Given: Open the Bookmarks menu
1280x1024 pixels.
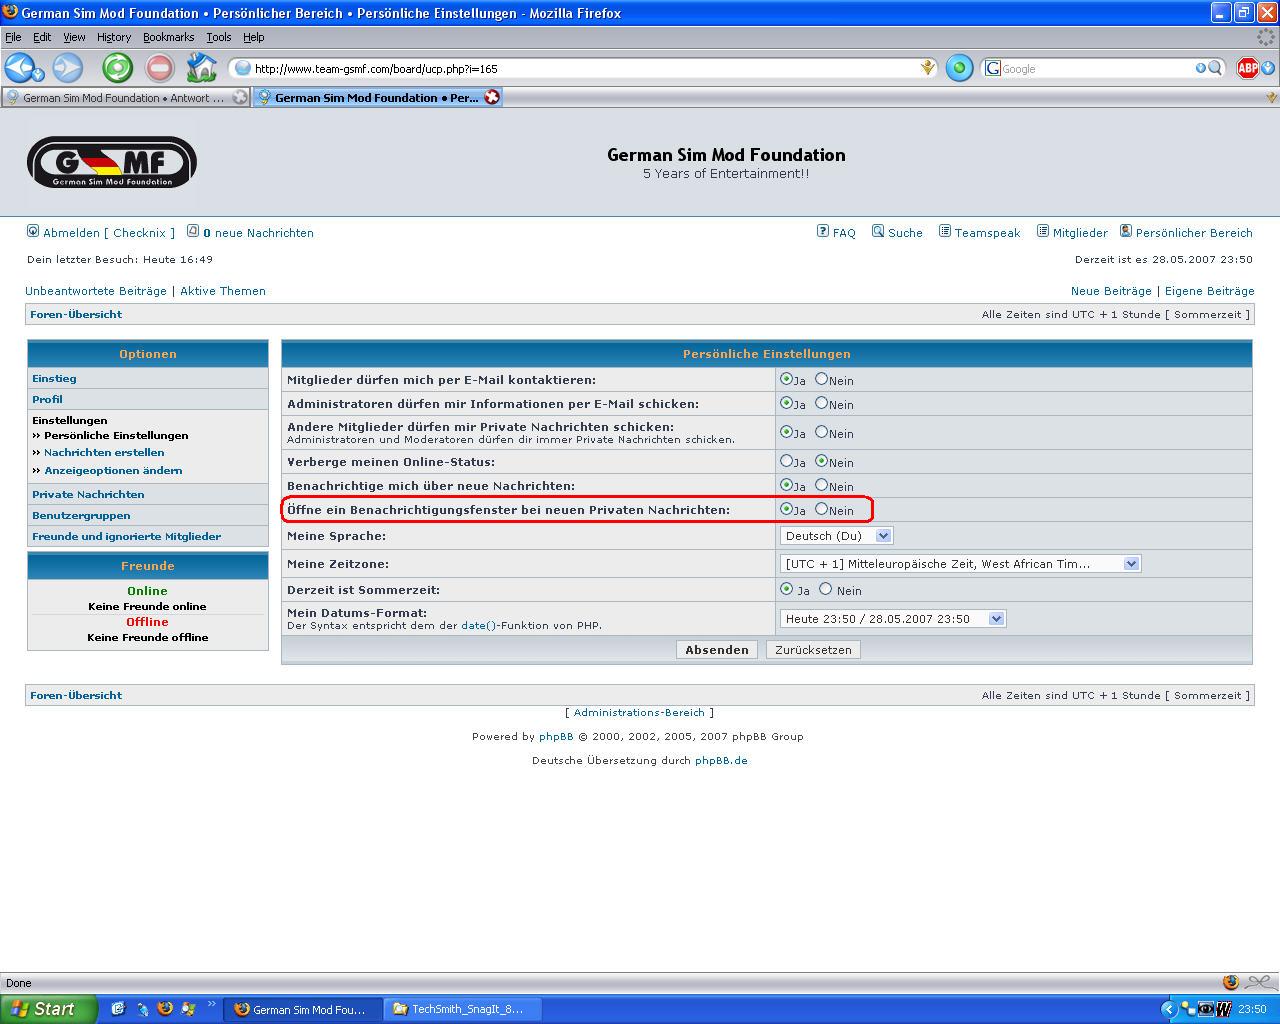Looking at the screenshot, I should 168,37.
